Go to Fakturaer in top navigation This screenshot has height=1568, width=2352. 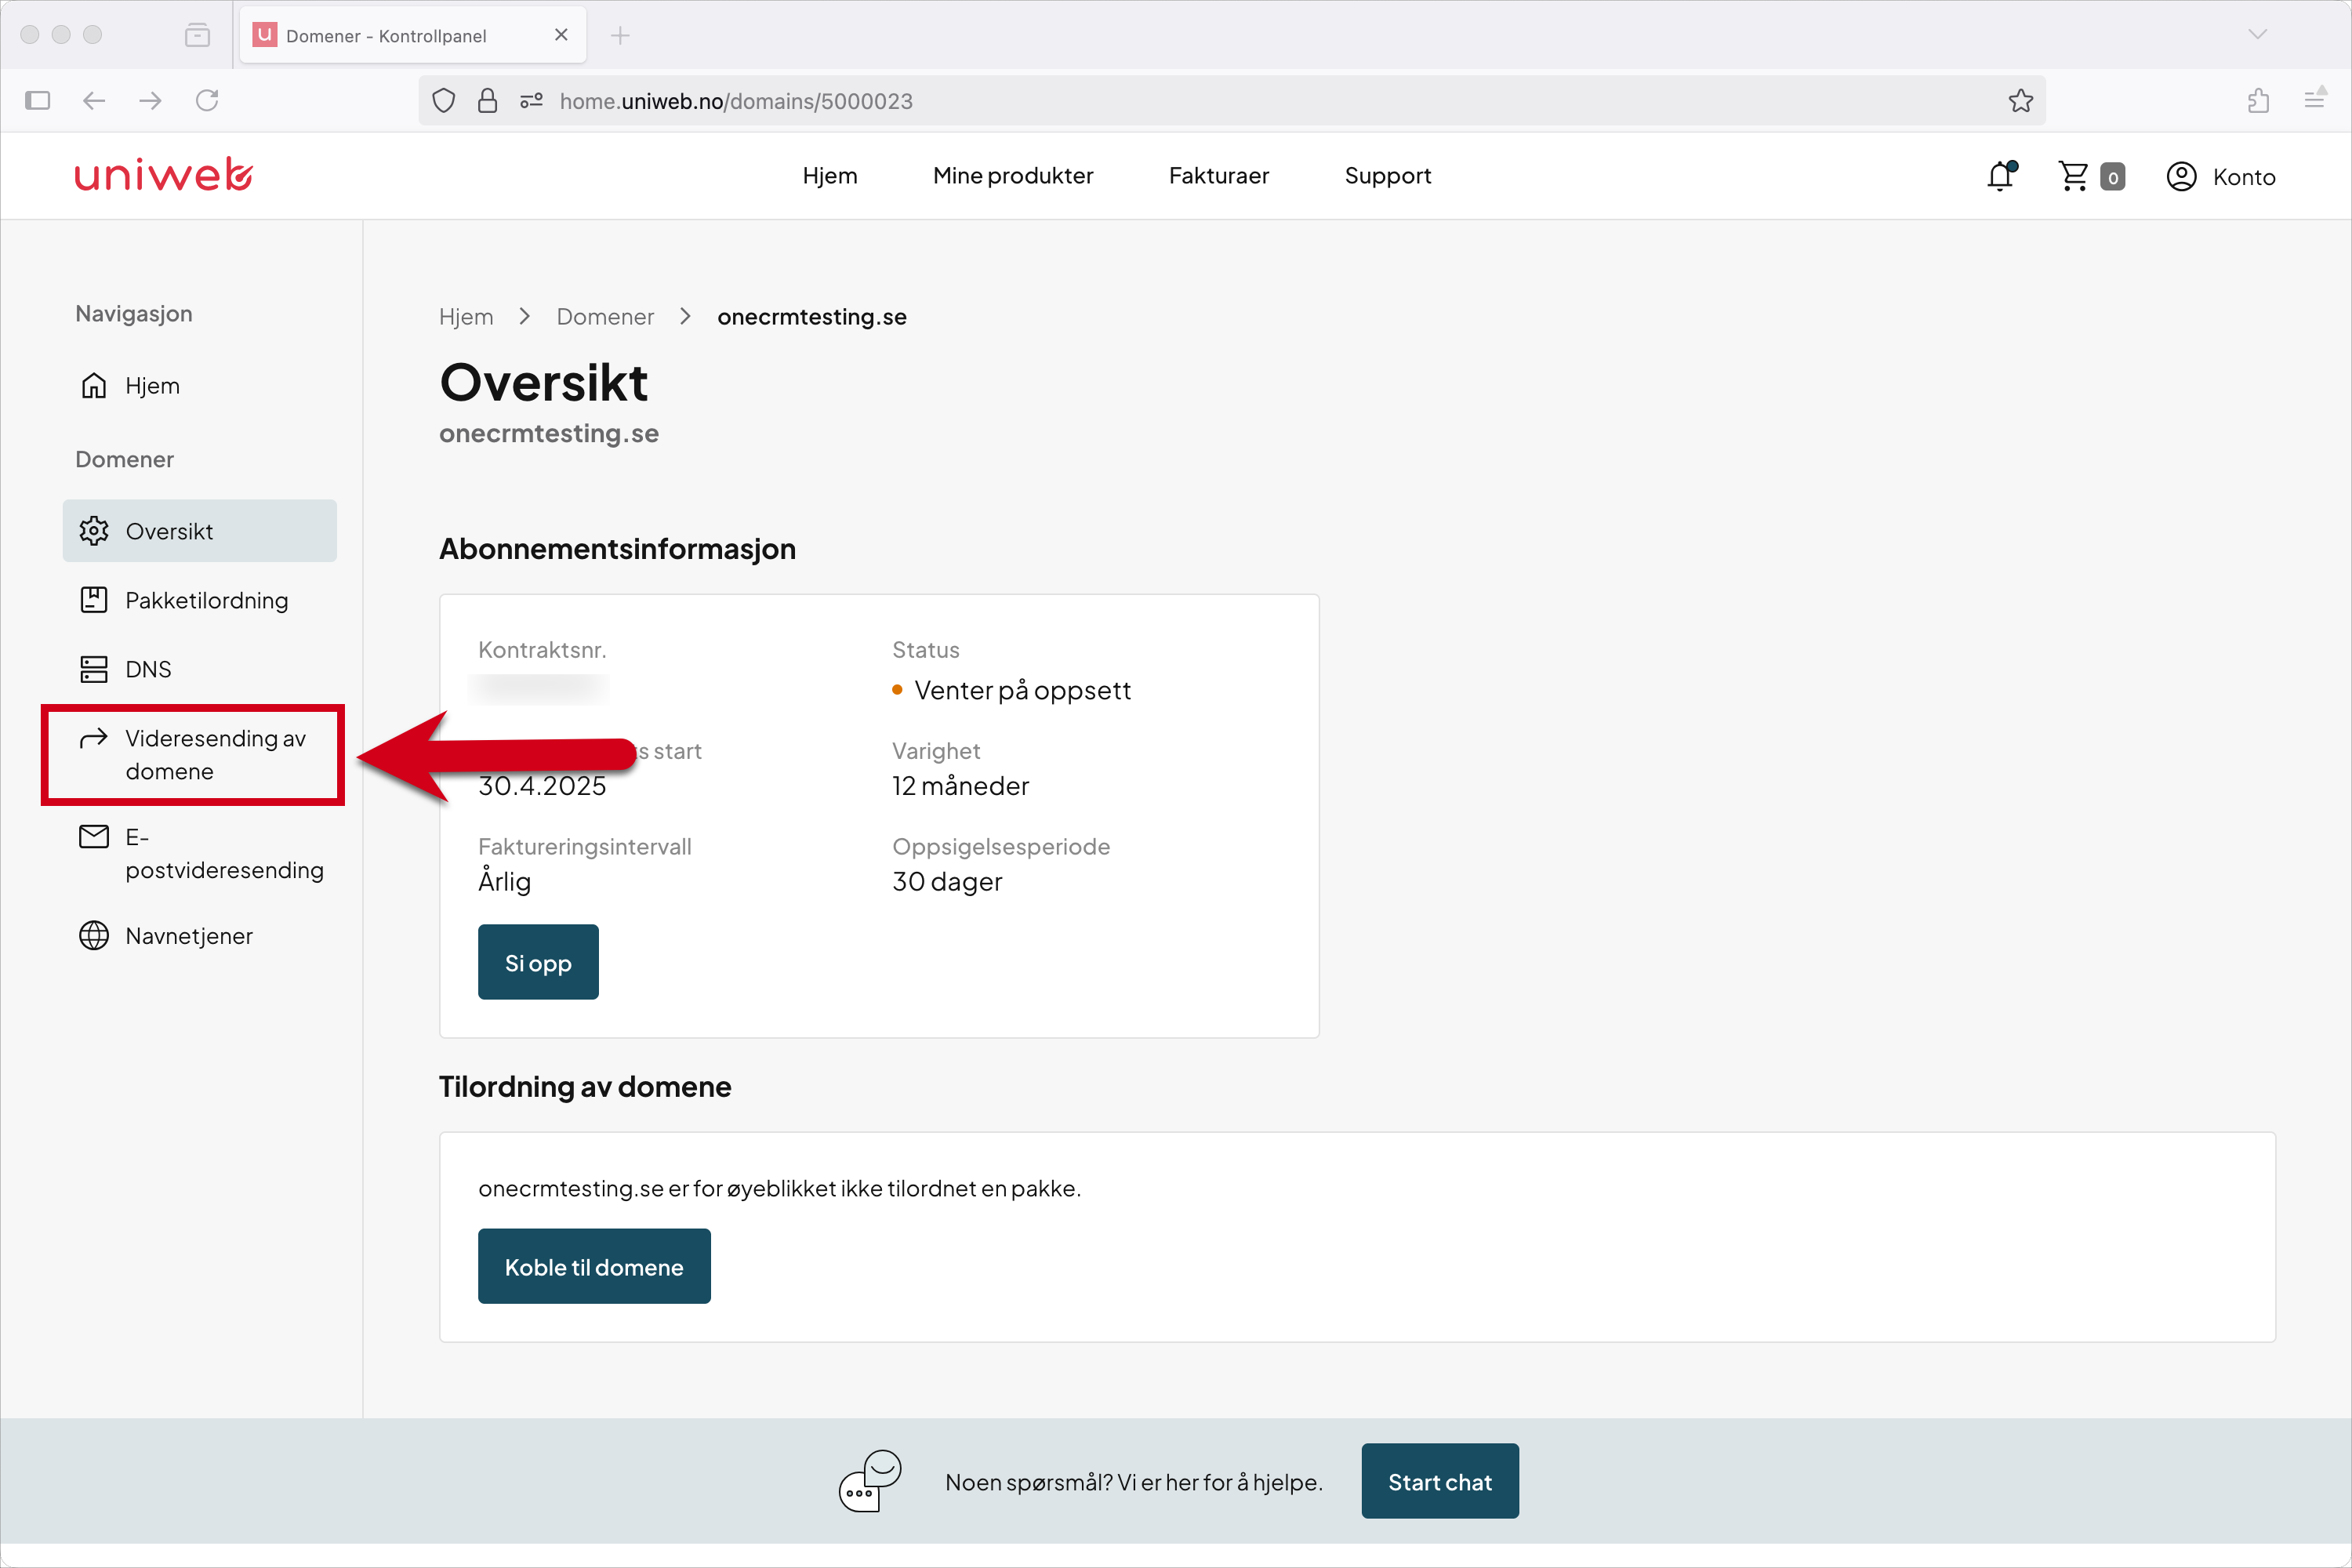[x=1219, y=176]
